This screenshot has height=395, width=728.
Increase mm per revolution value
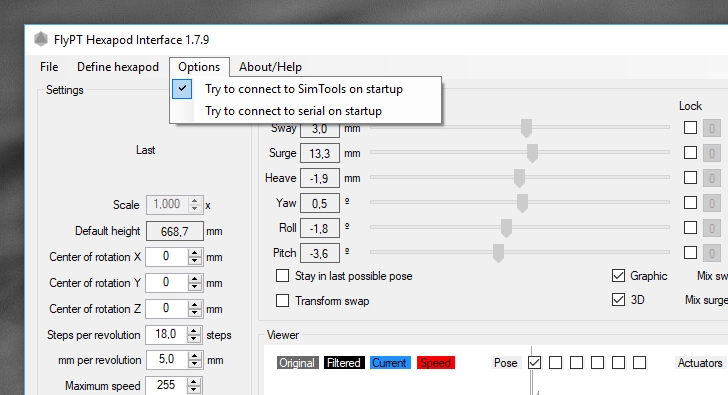click(195, 356)
